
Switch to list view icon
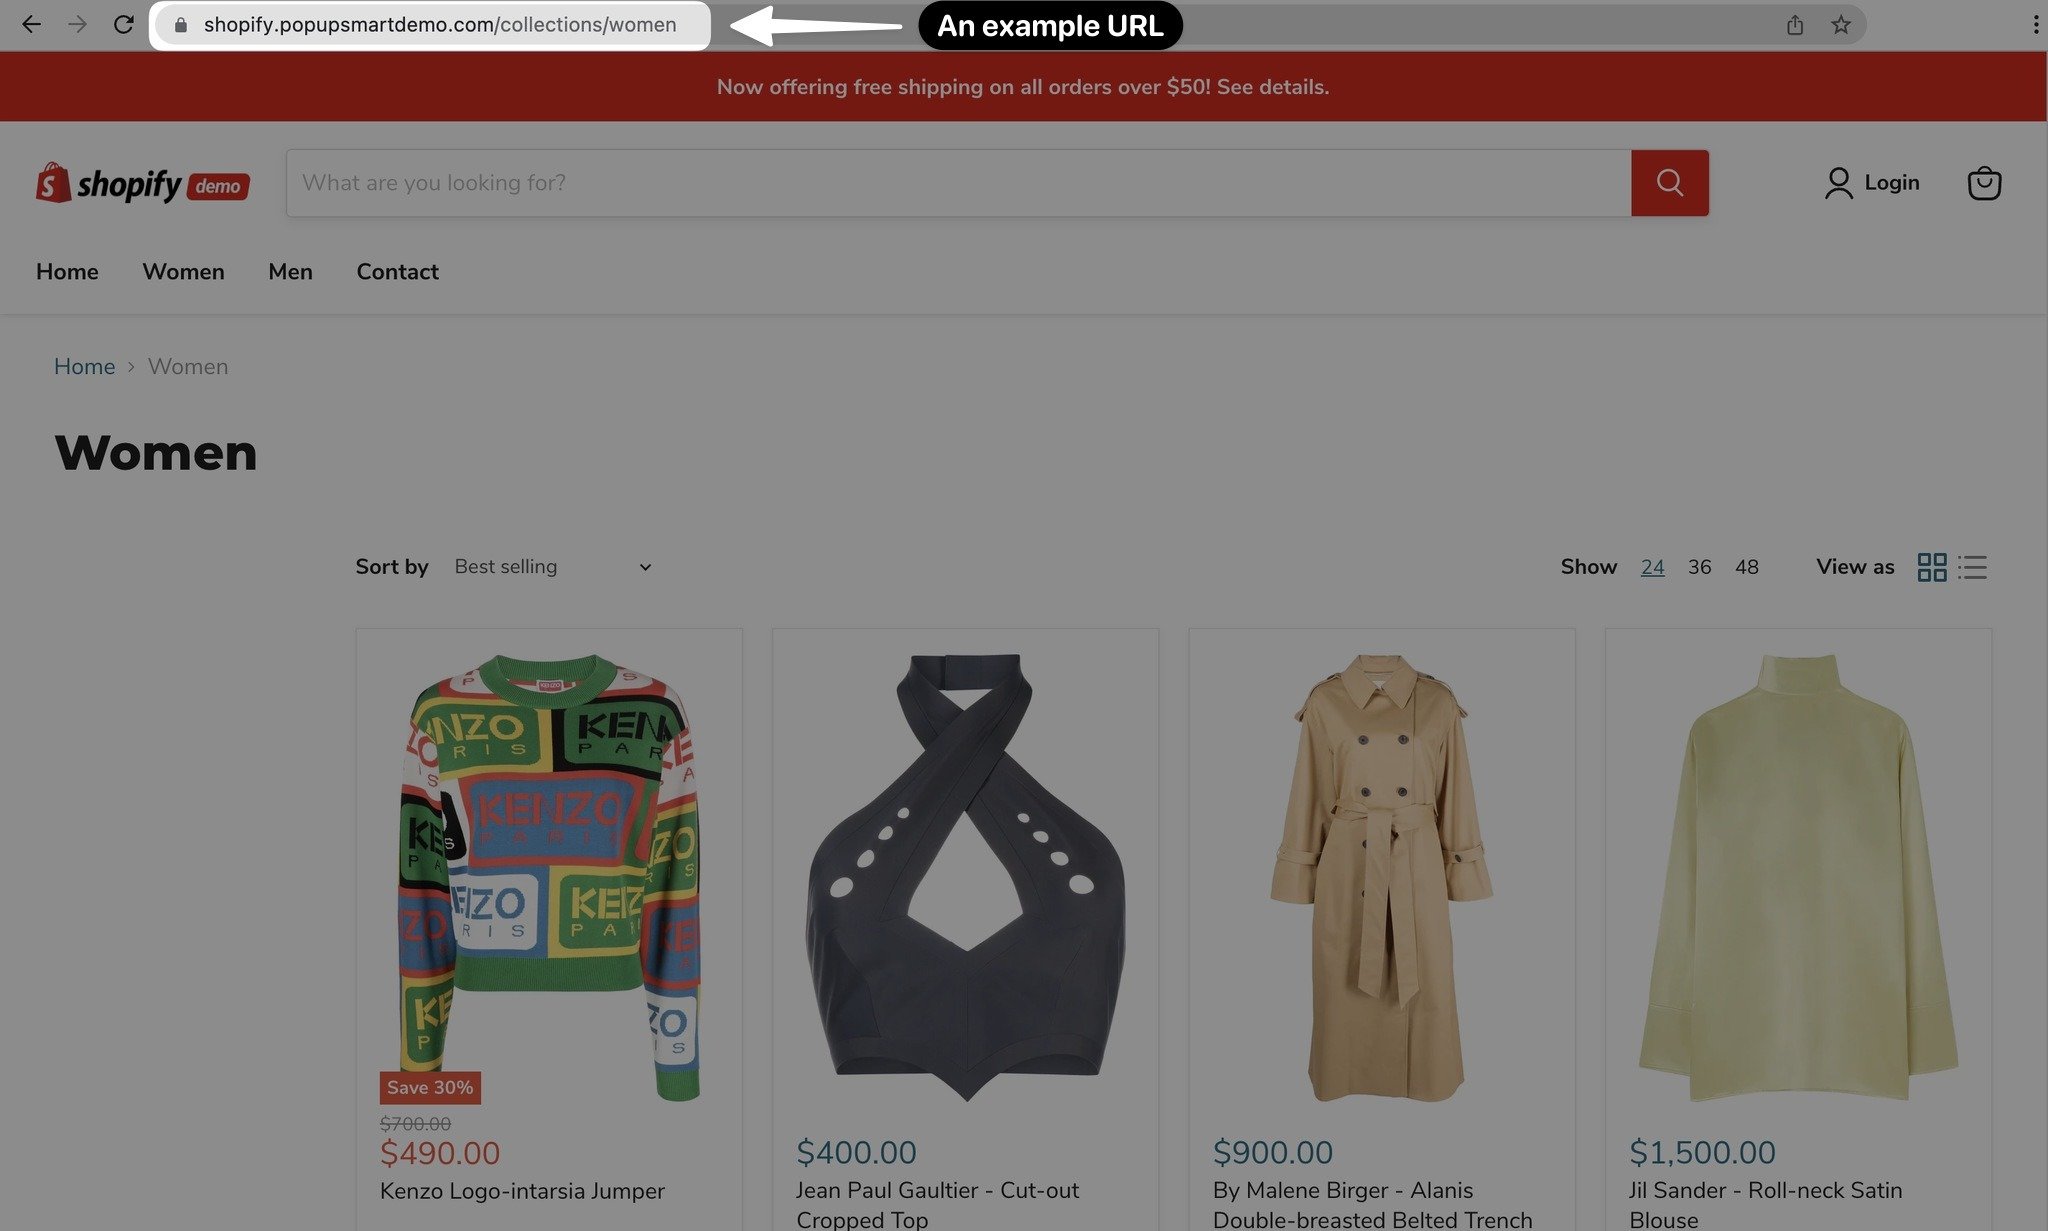pos(1973,567)
